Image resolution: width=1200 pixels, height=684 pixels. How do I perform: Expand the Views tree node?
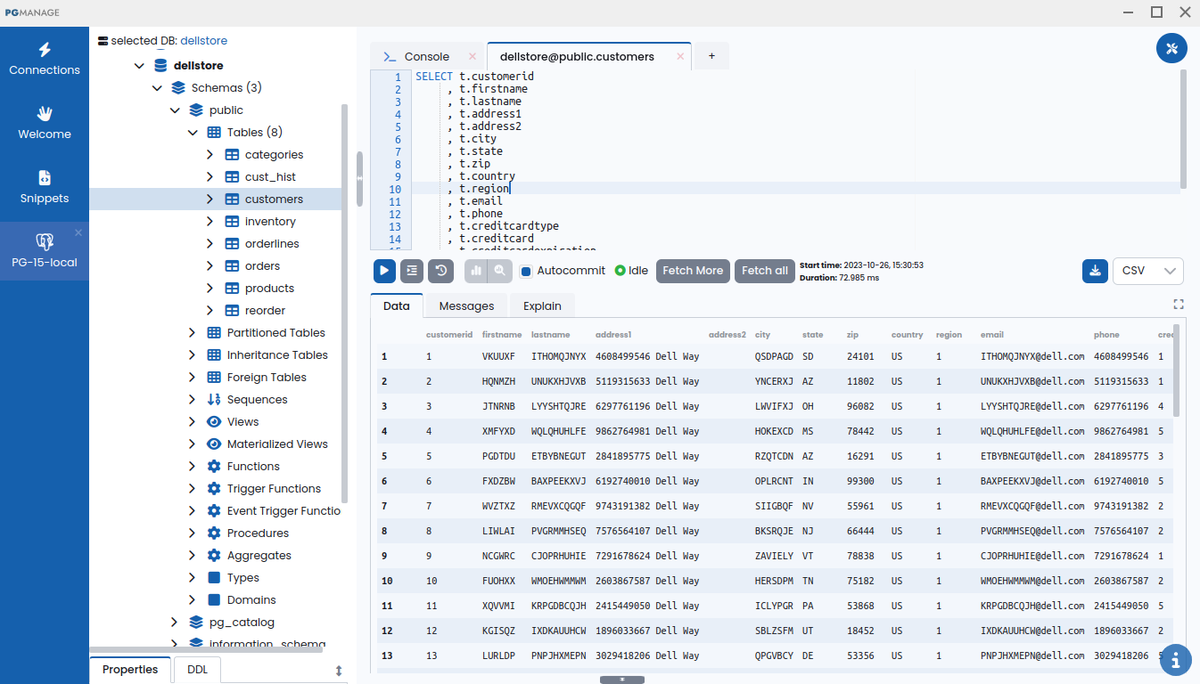click(x=192, y=422)
